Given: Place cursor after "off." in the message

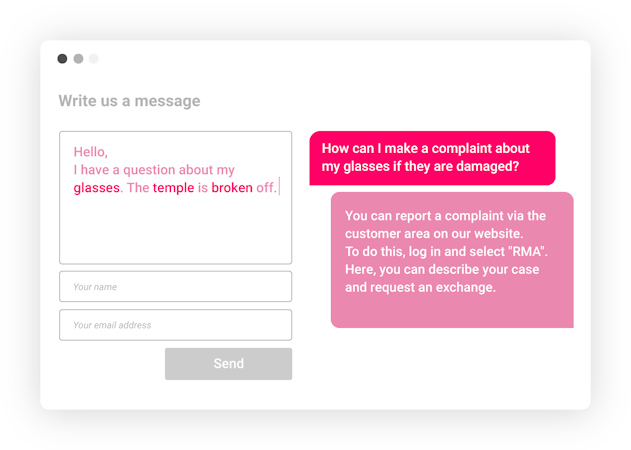Looking at the screenshot, I should pyautogui.click(x=278, y=188).
